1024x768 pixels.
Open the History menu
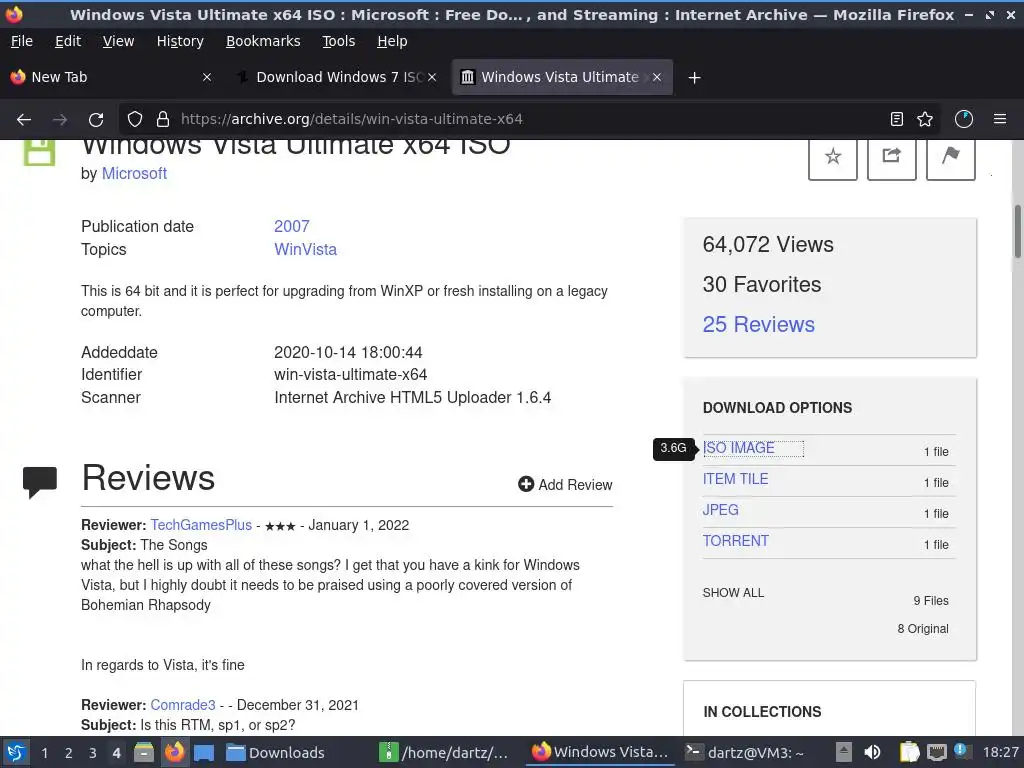pyautogui.click(x=180, y=41)
